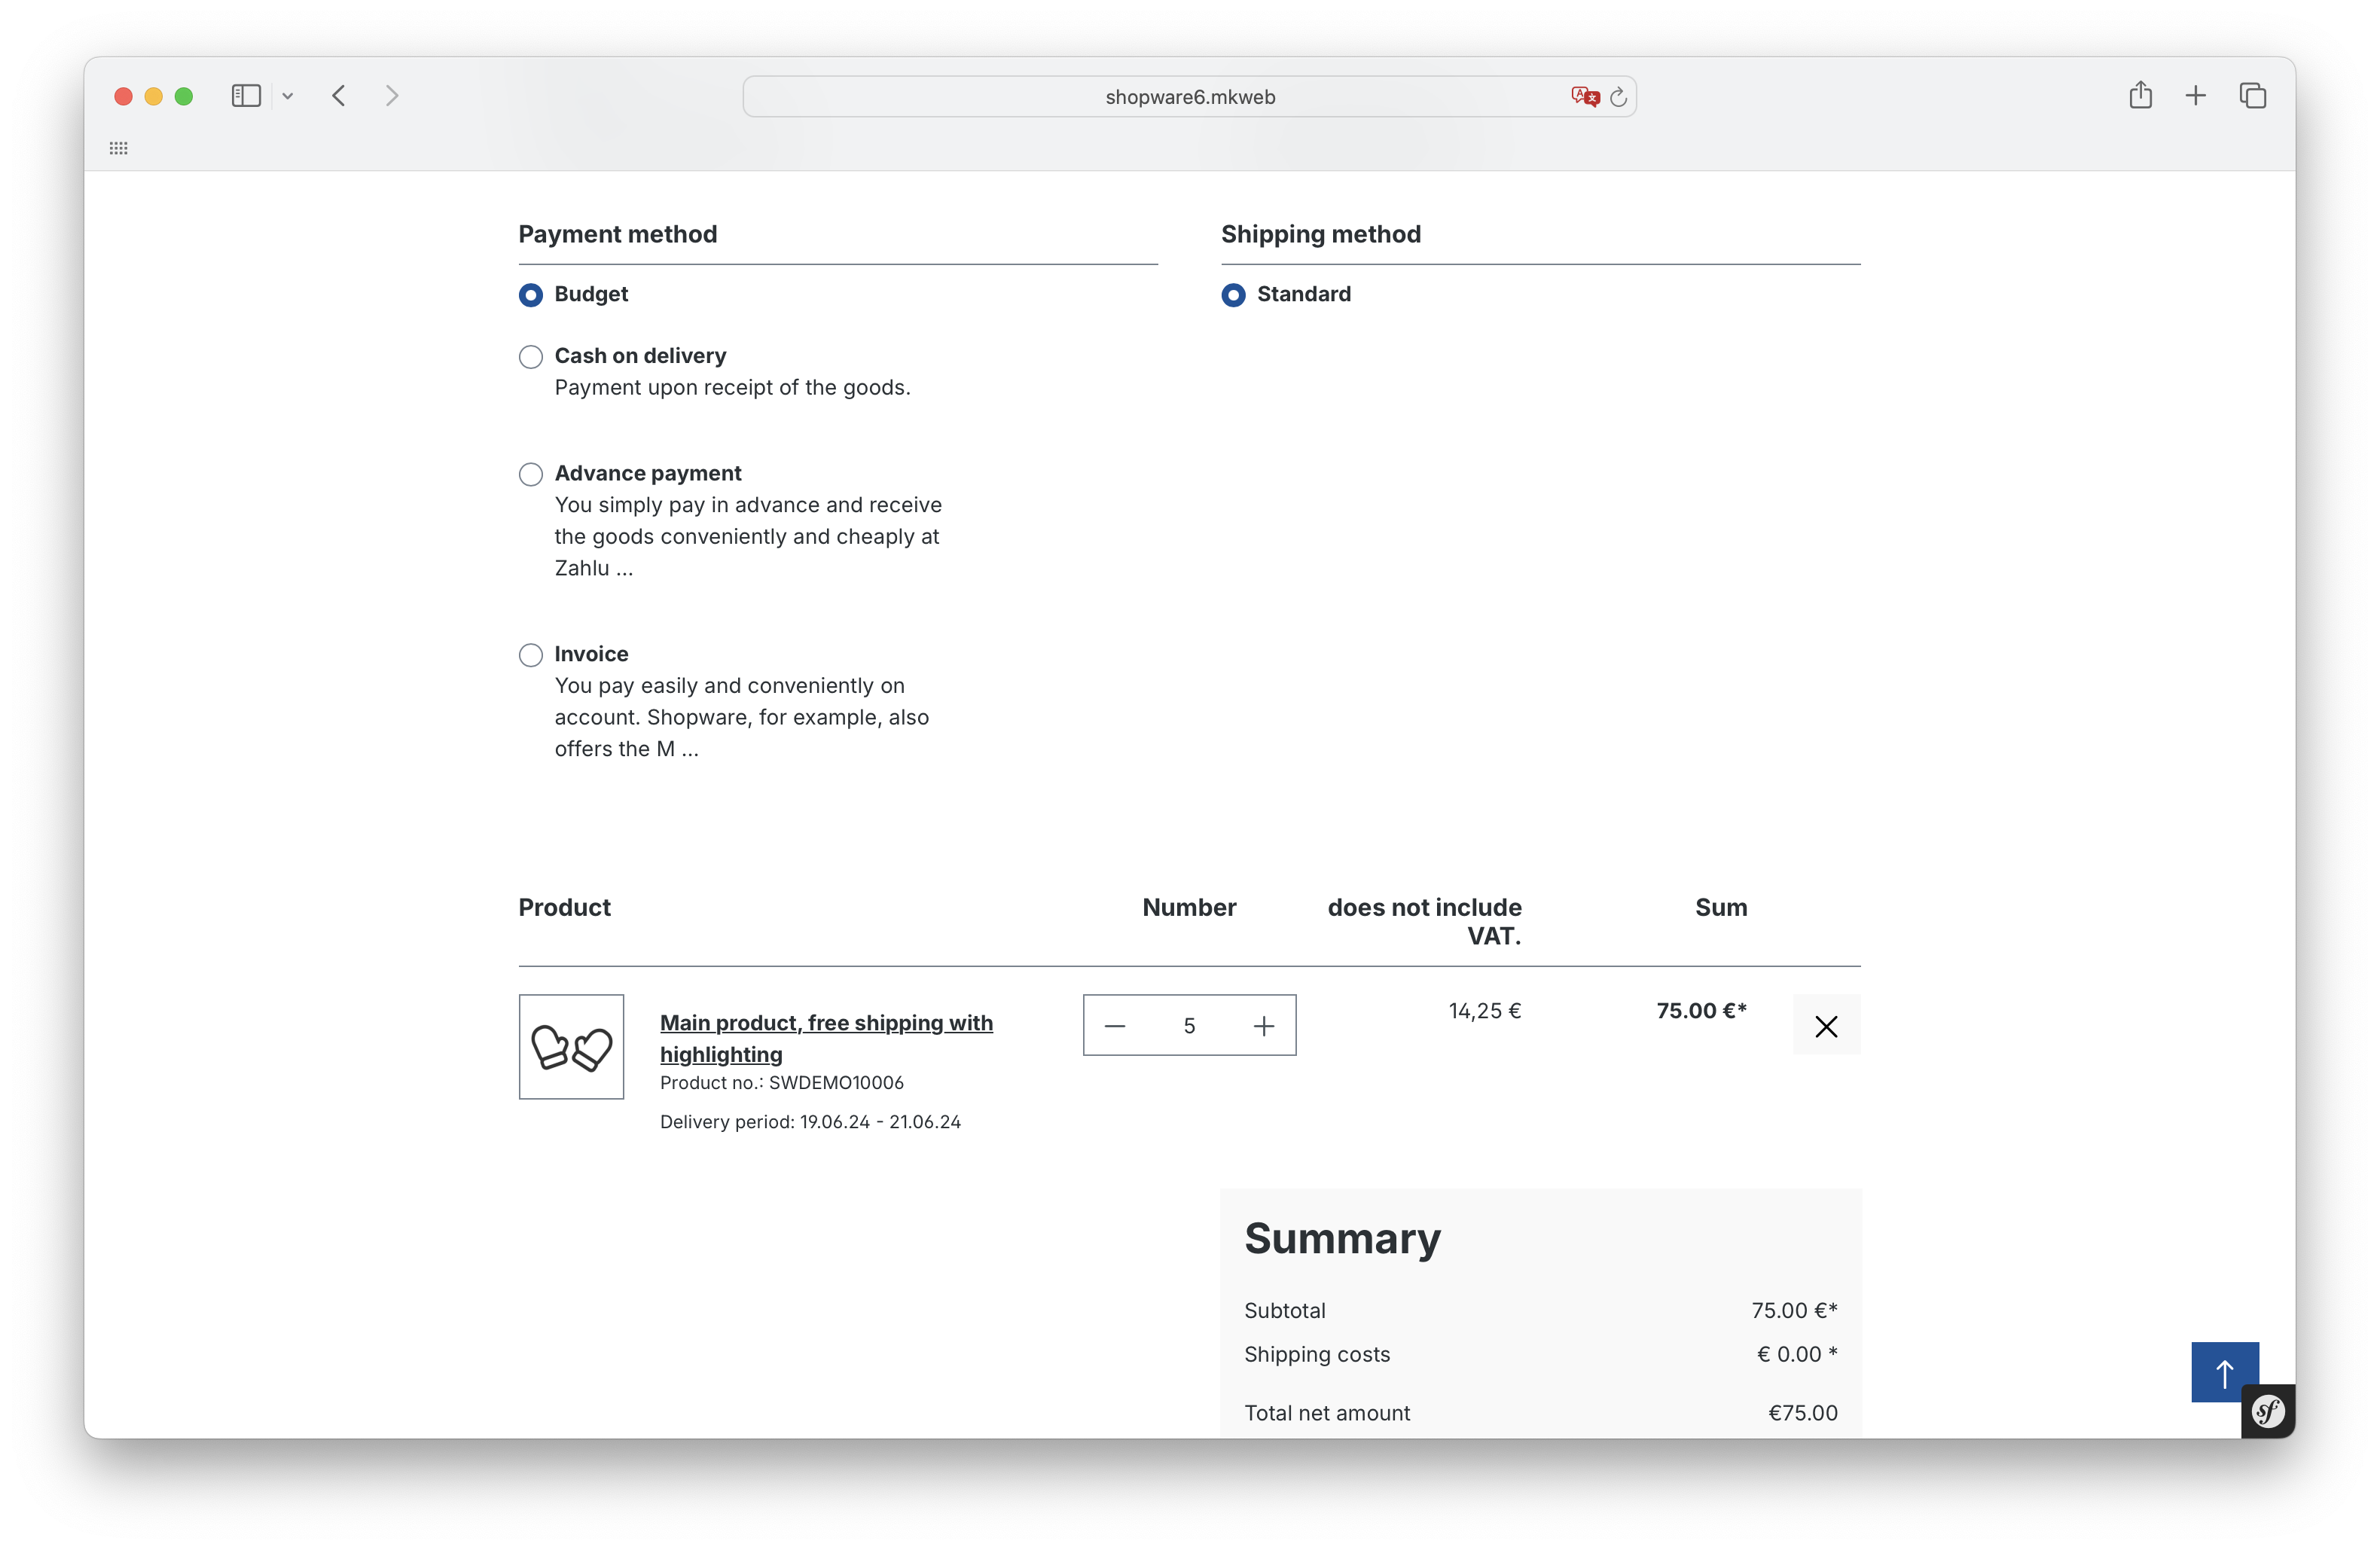Decrease product quantity with minus button

click(x=1115, y=1026)
